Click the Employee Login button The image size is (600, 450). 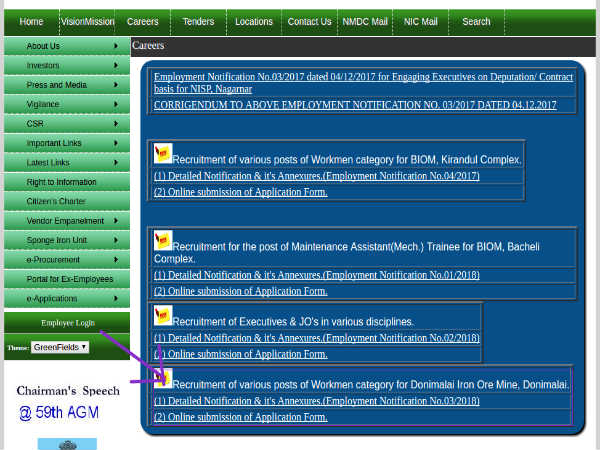tap(67, 323)
